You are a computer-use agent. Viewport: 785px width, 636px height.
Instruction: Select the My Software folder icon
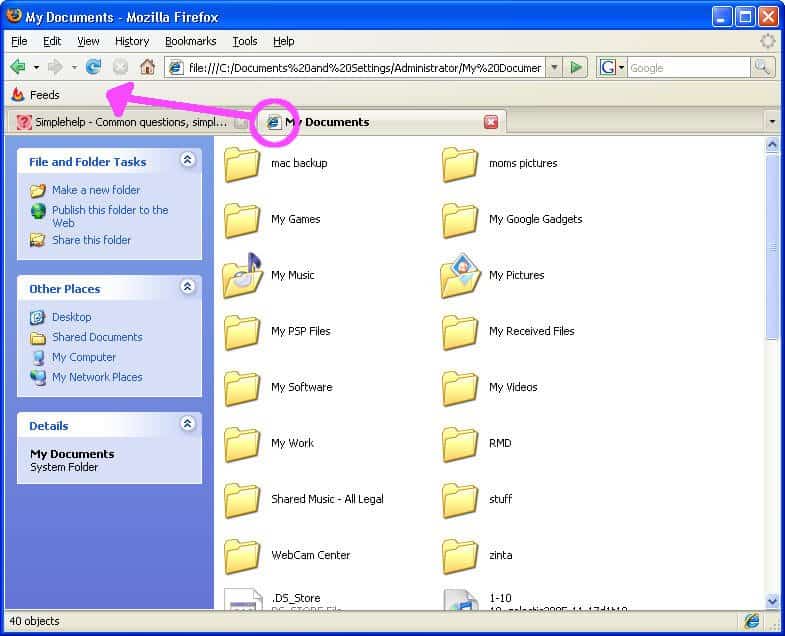pos(242,388)
